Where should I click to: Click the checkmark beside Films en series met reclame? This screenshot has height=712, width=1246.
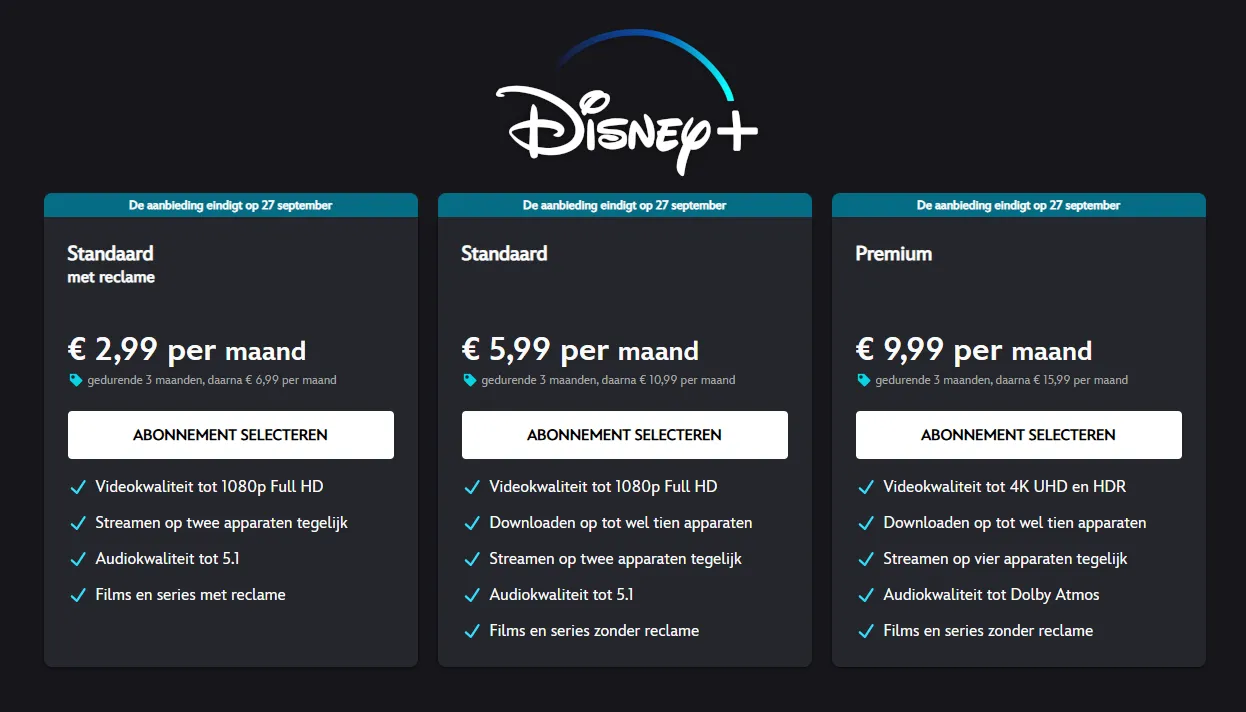click(78, 595)
